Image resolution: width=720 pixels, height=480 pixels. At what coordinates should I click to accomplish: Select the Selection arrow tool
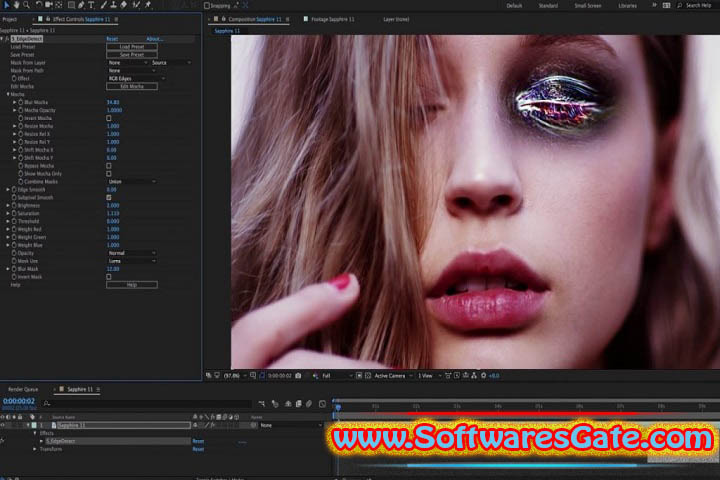(x=6, y=5)
